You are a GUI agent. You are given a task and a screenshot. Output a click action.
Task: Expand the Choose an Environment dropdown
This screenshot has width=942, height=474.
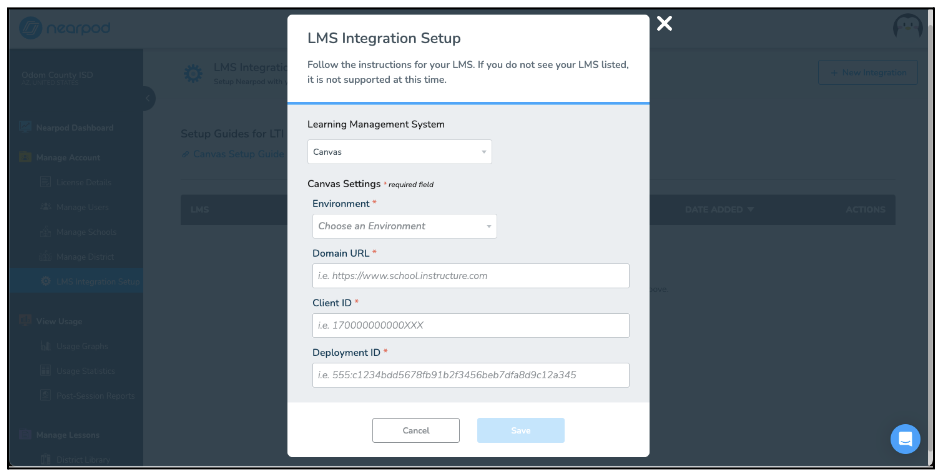404,226
